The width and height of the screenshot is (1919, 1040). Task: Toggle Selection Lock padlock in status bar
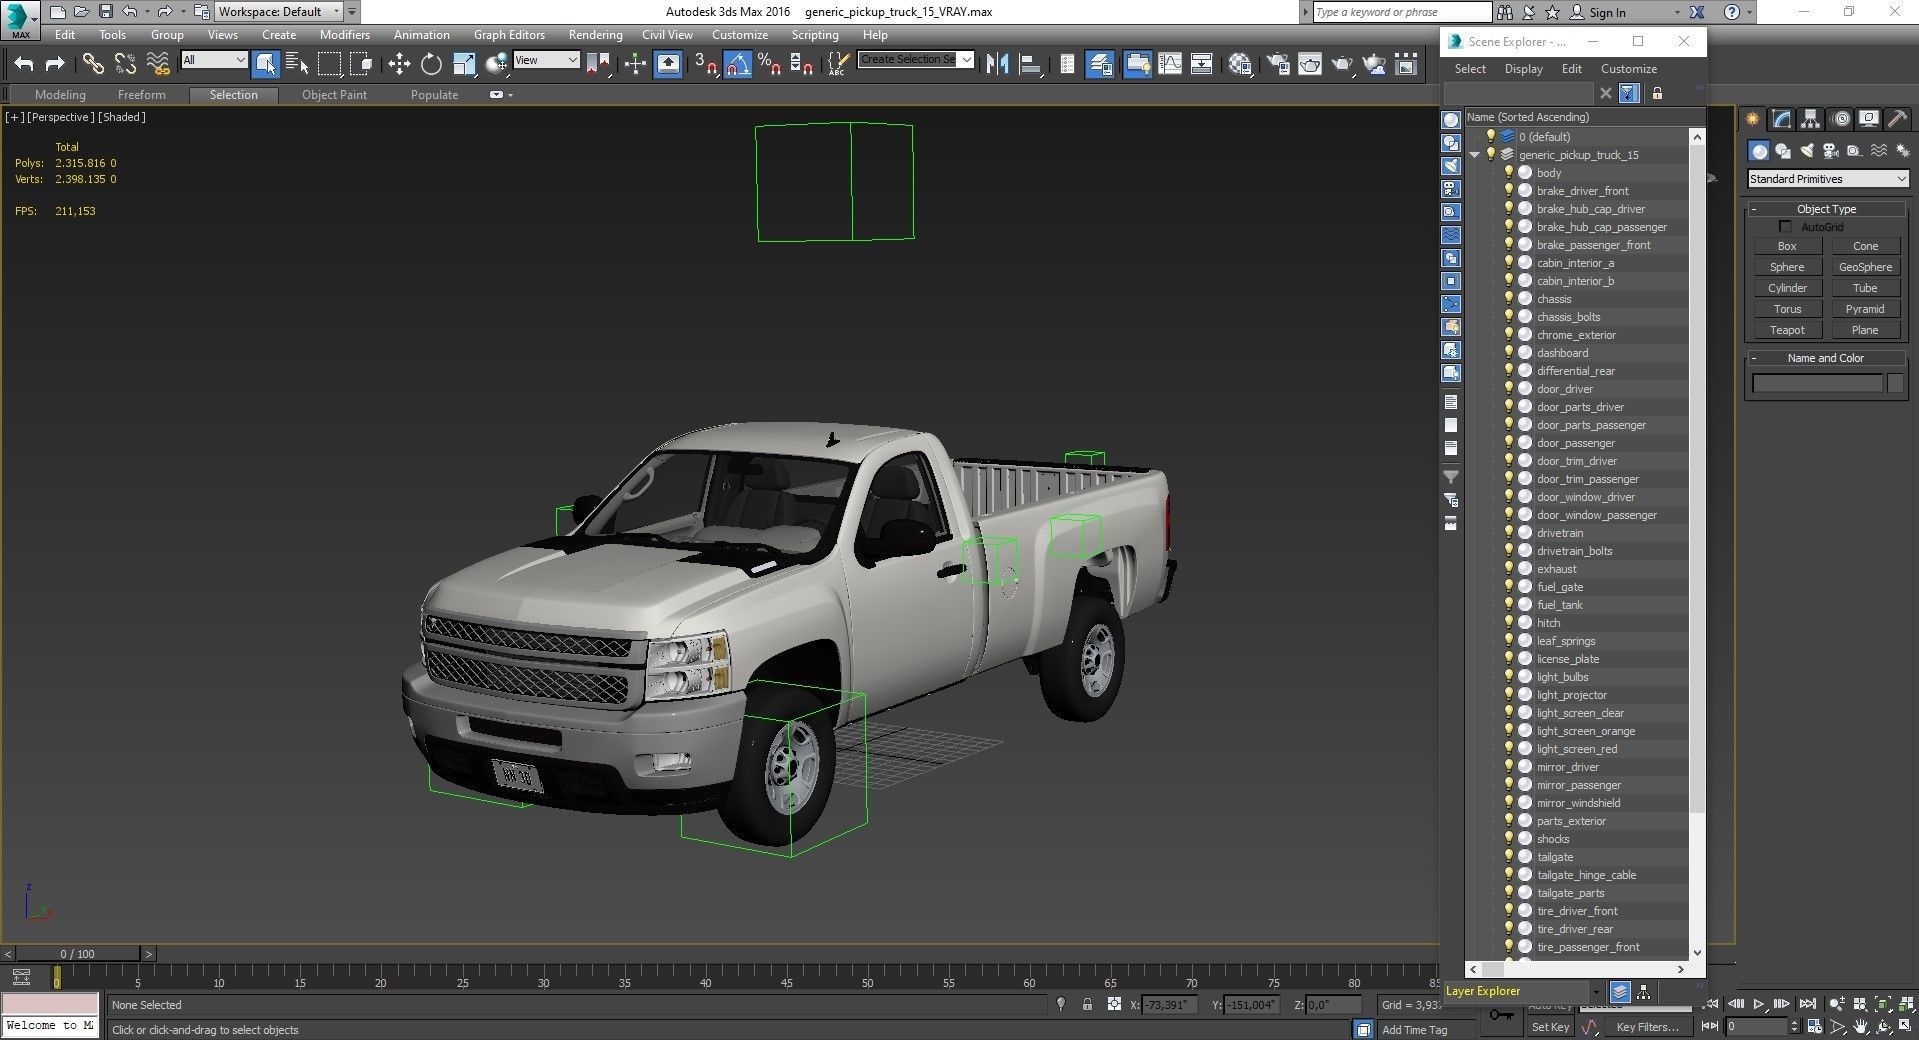(1087, 1005)
